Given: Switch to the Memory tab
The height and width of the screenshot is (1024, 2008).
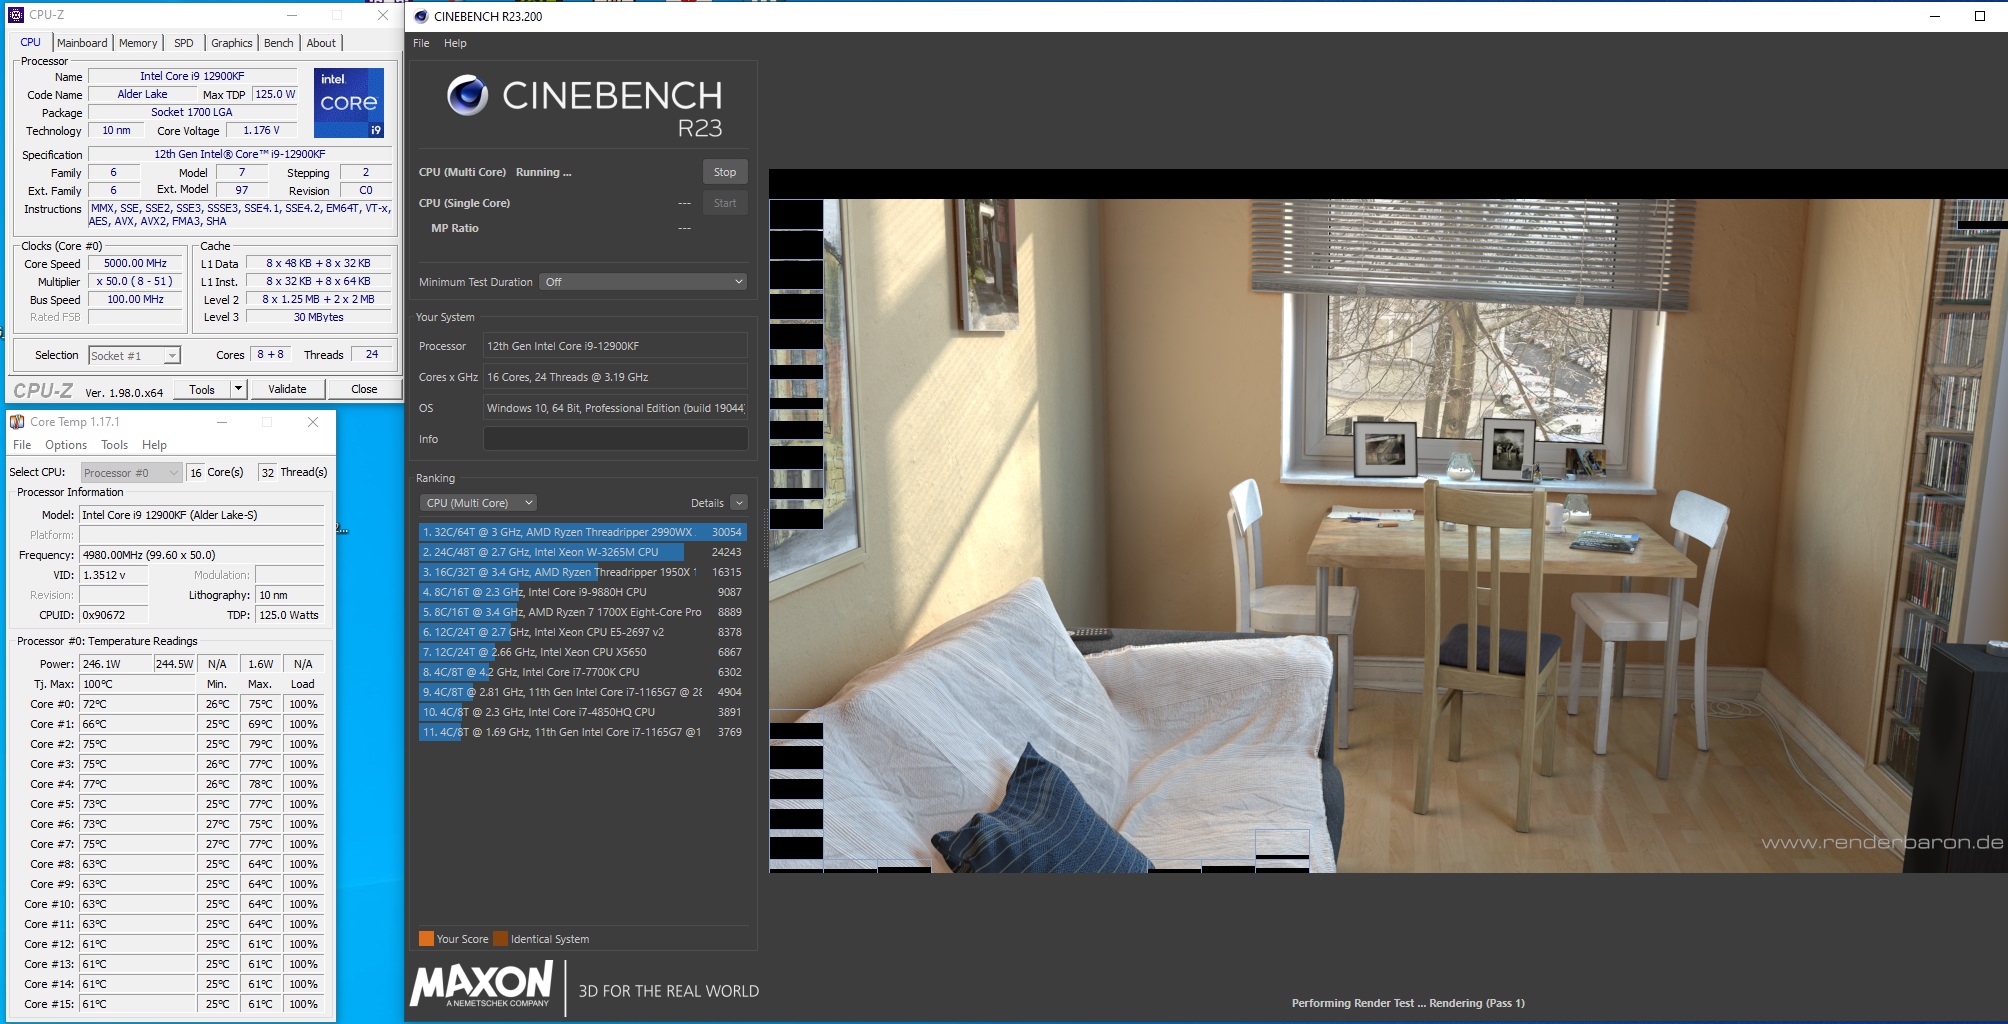Looking at the screenshot, I should 138,43.
